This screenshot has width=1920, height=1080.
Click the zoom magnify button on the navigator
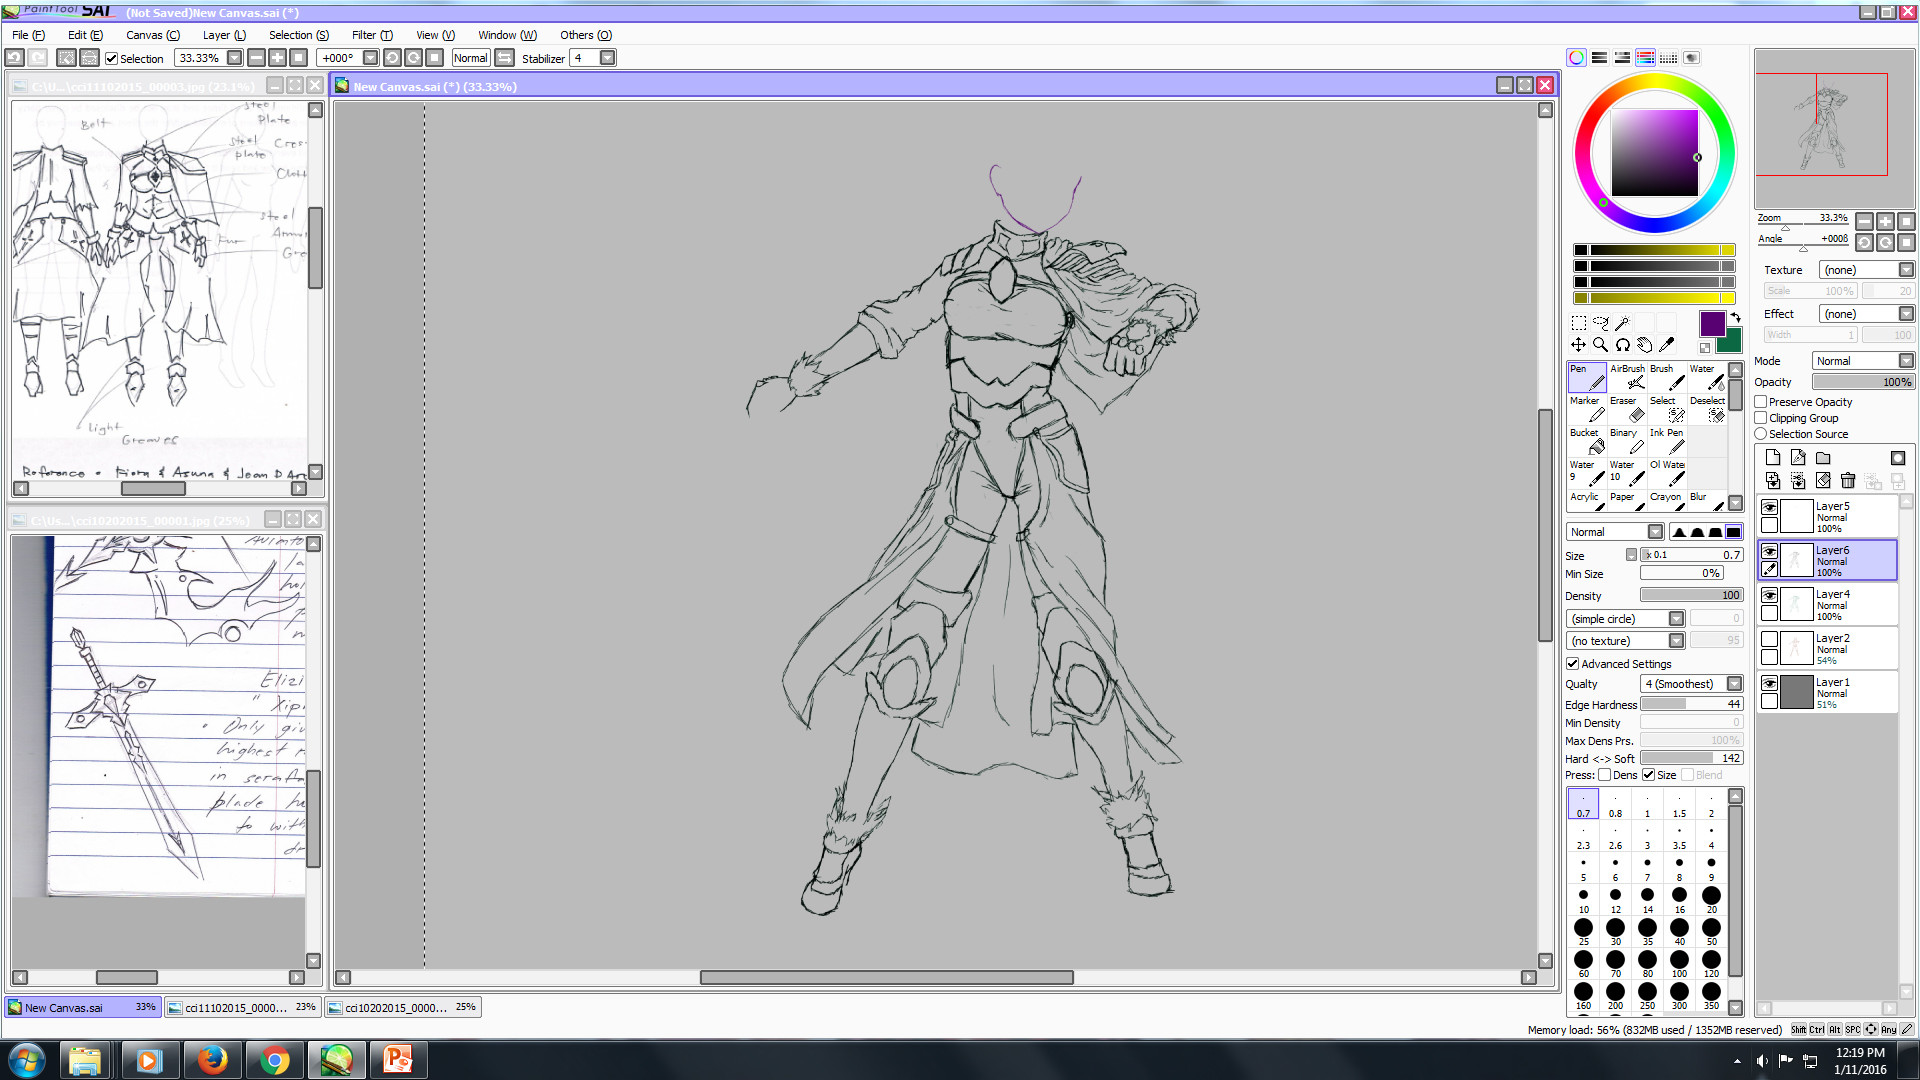click(1885, 221)
